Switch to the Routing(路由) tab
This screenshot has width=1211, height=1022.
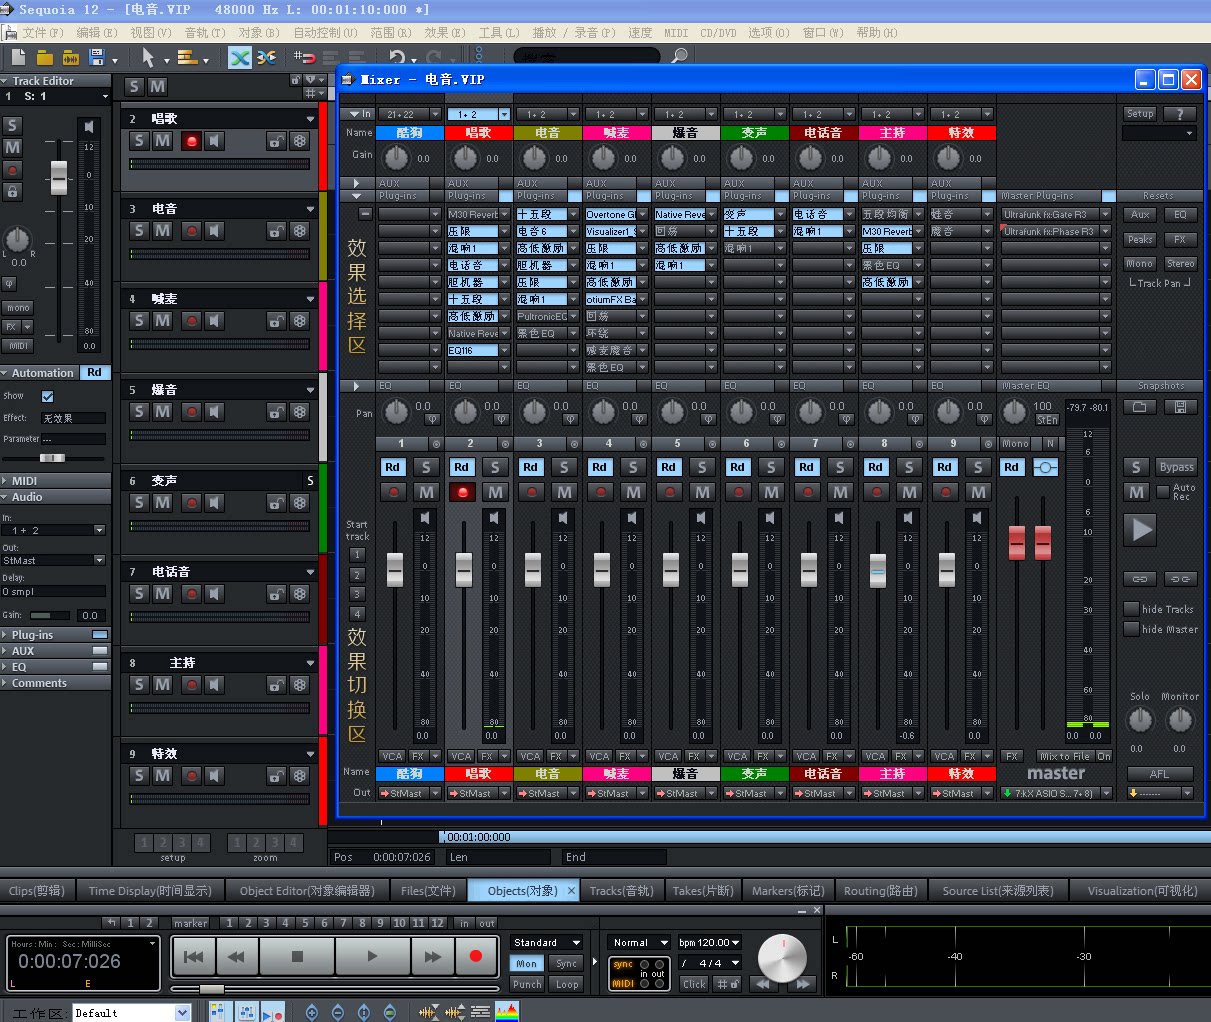click(880, 890)
